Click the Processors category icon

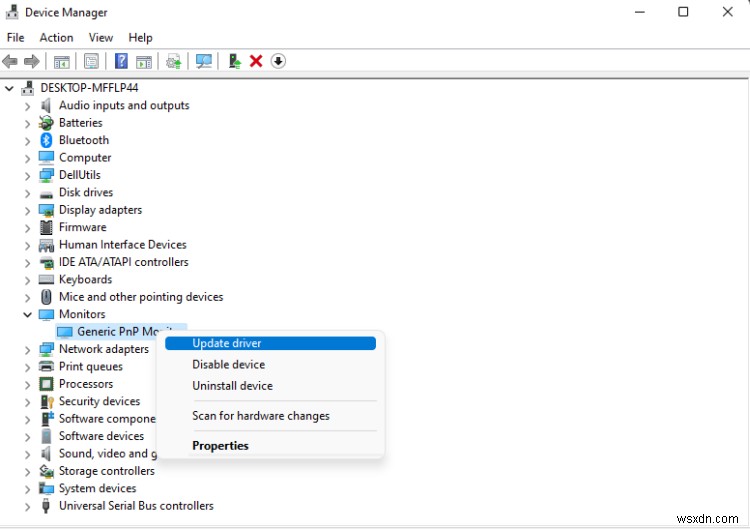(46, 384)
